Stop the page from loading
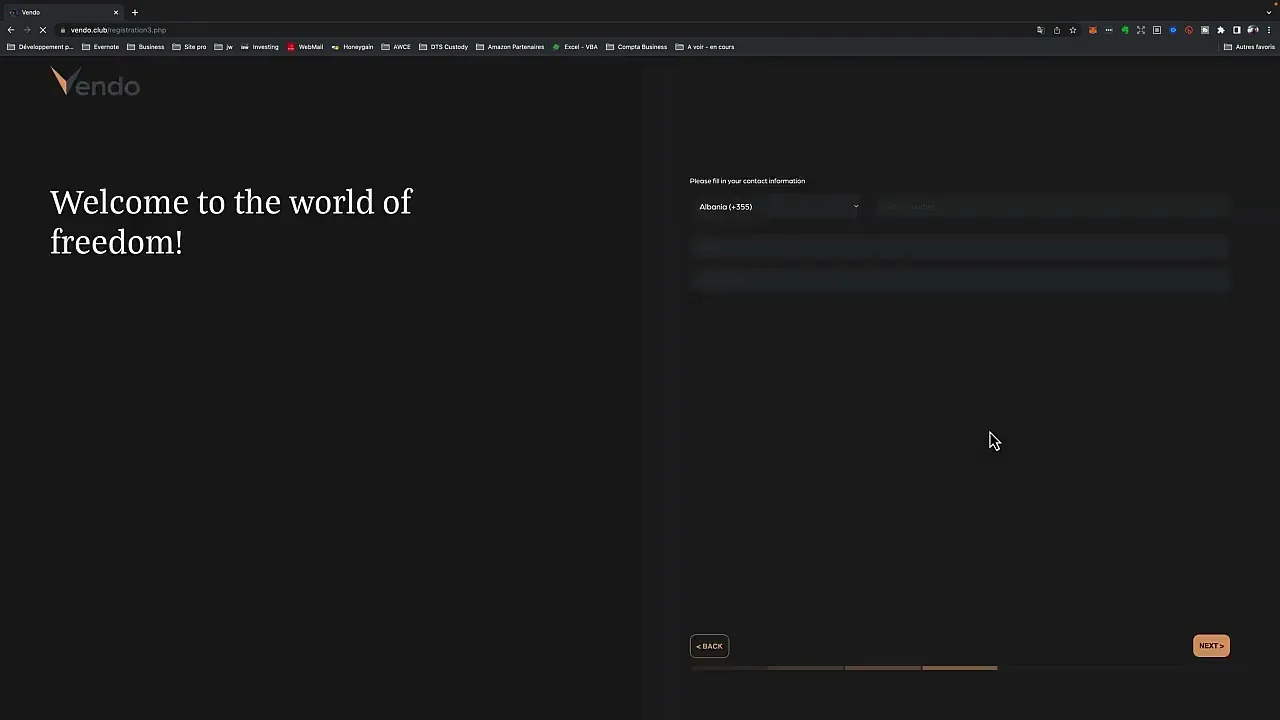 pos(43,30)
